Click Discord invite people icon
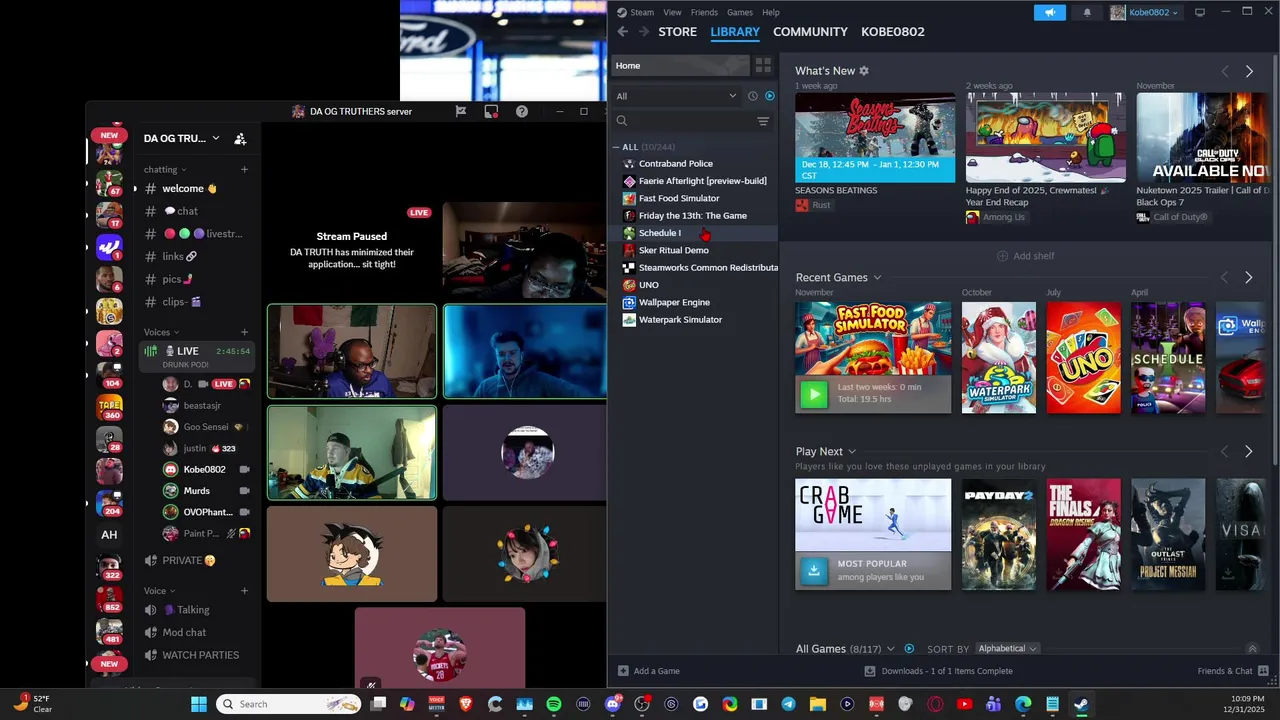The image size is (1280, 720). 240,139
